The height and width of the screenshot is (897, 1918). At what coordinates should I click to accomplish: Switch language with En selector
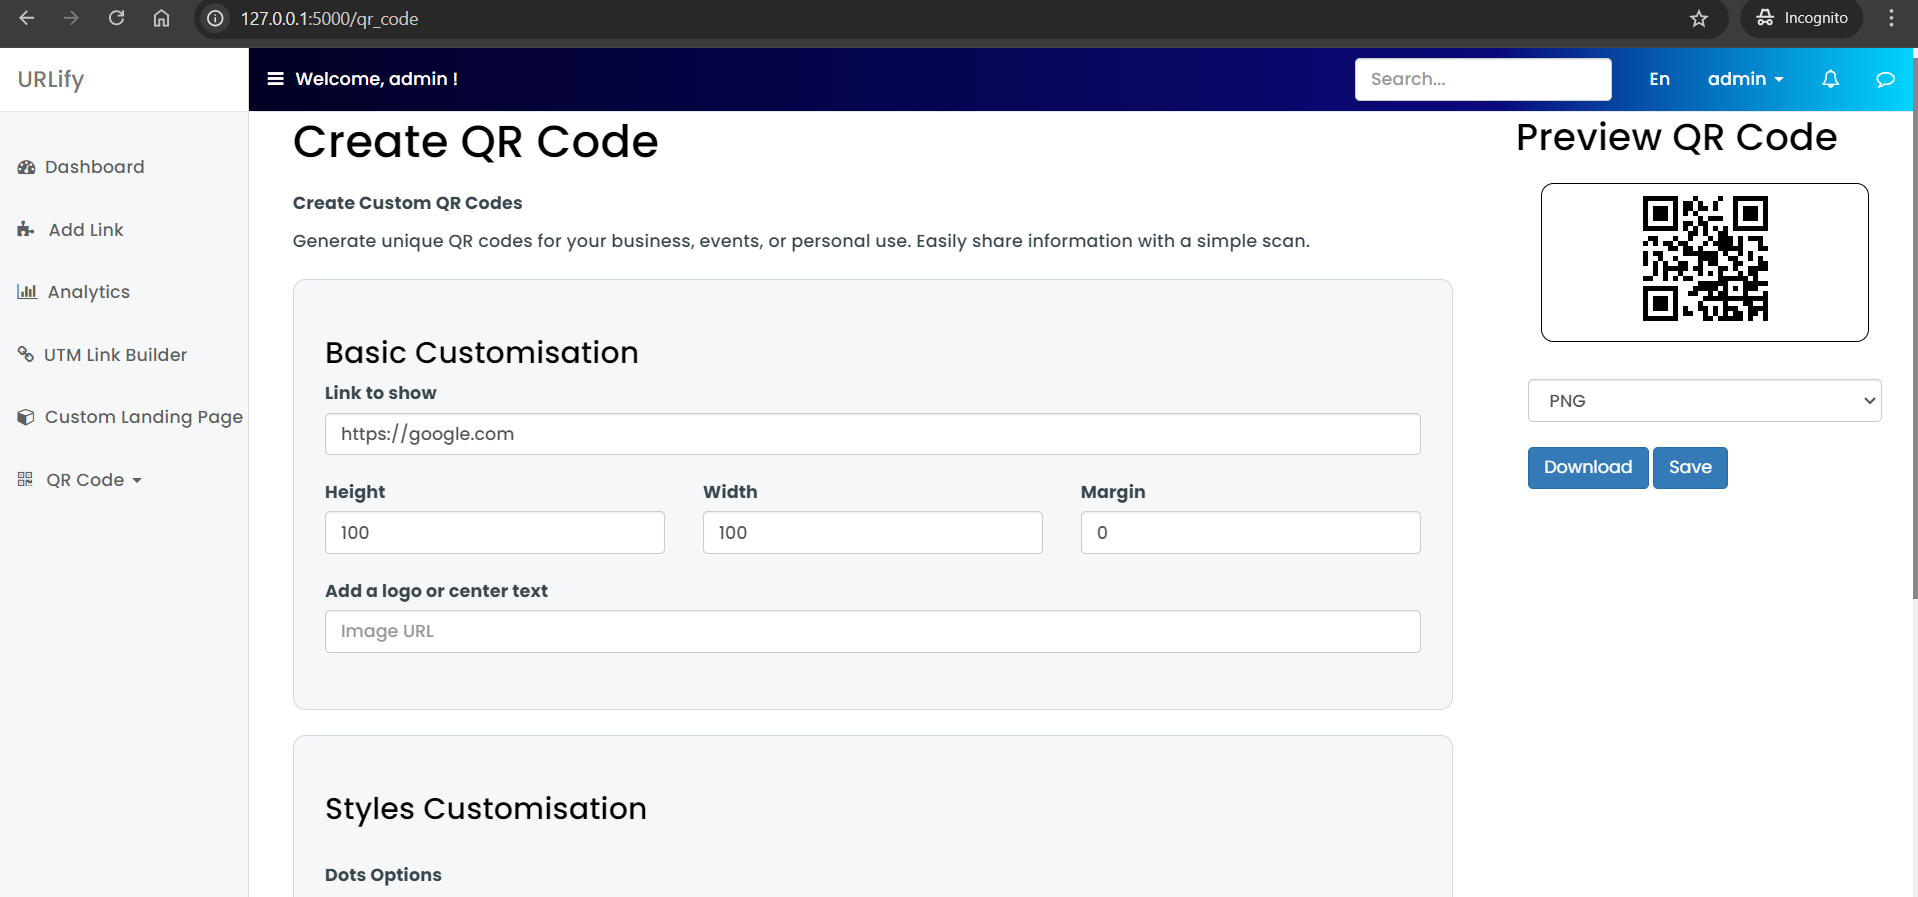click(1659, 79)
